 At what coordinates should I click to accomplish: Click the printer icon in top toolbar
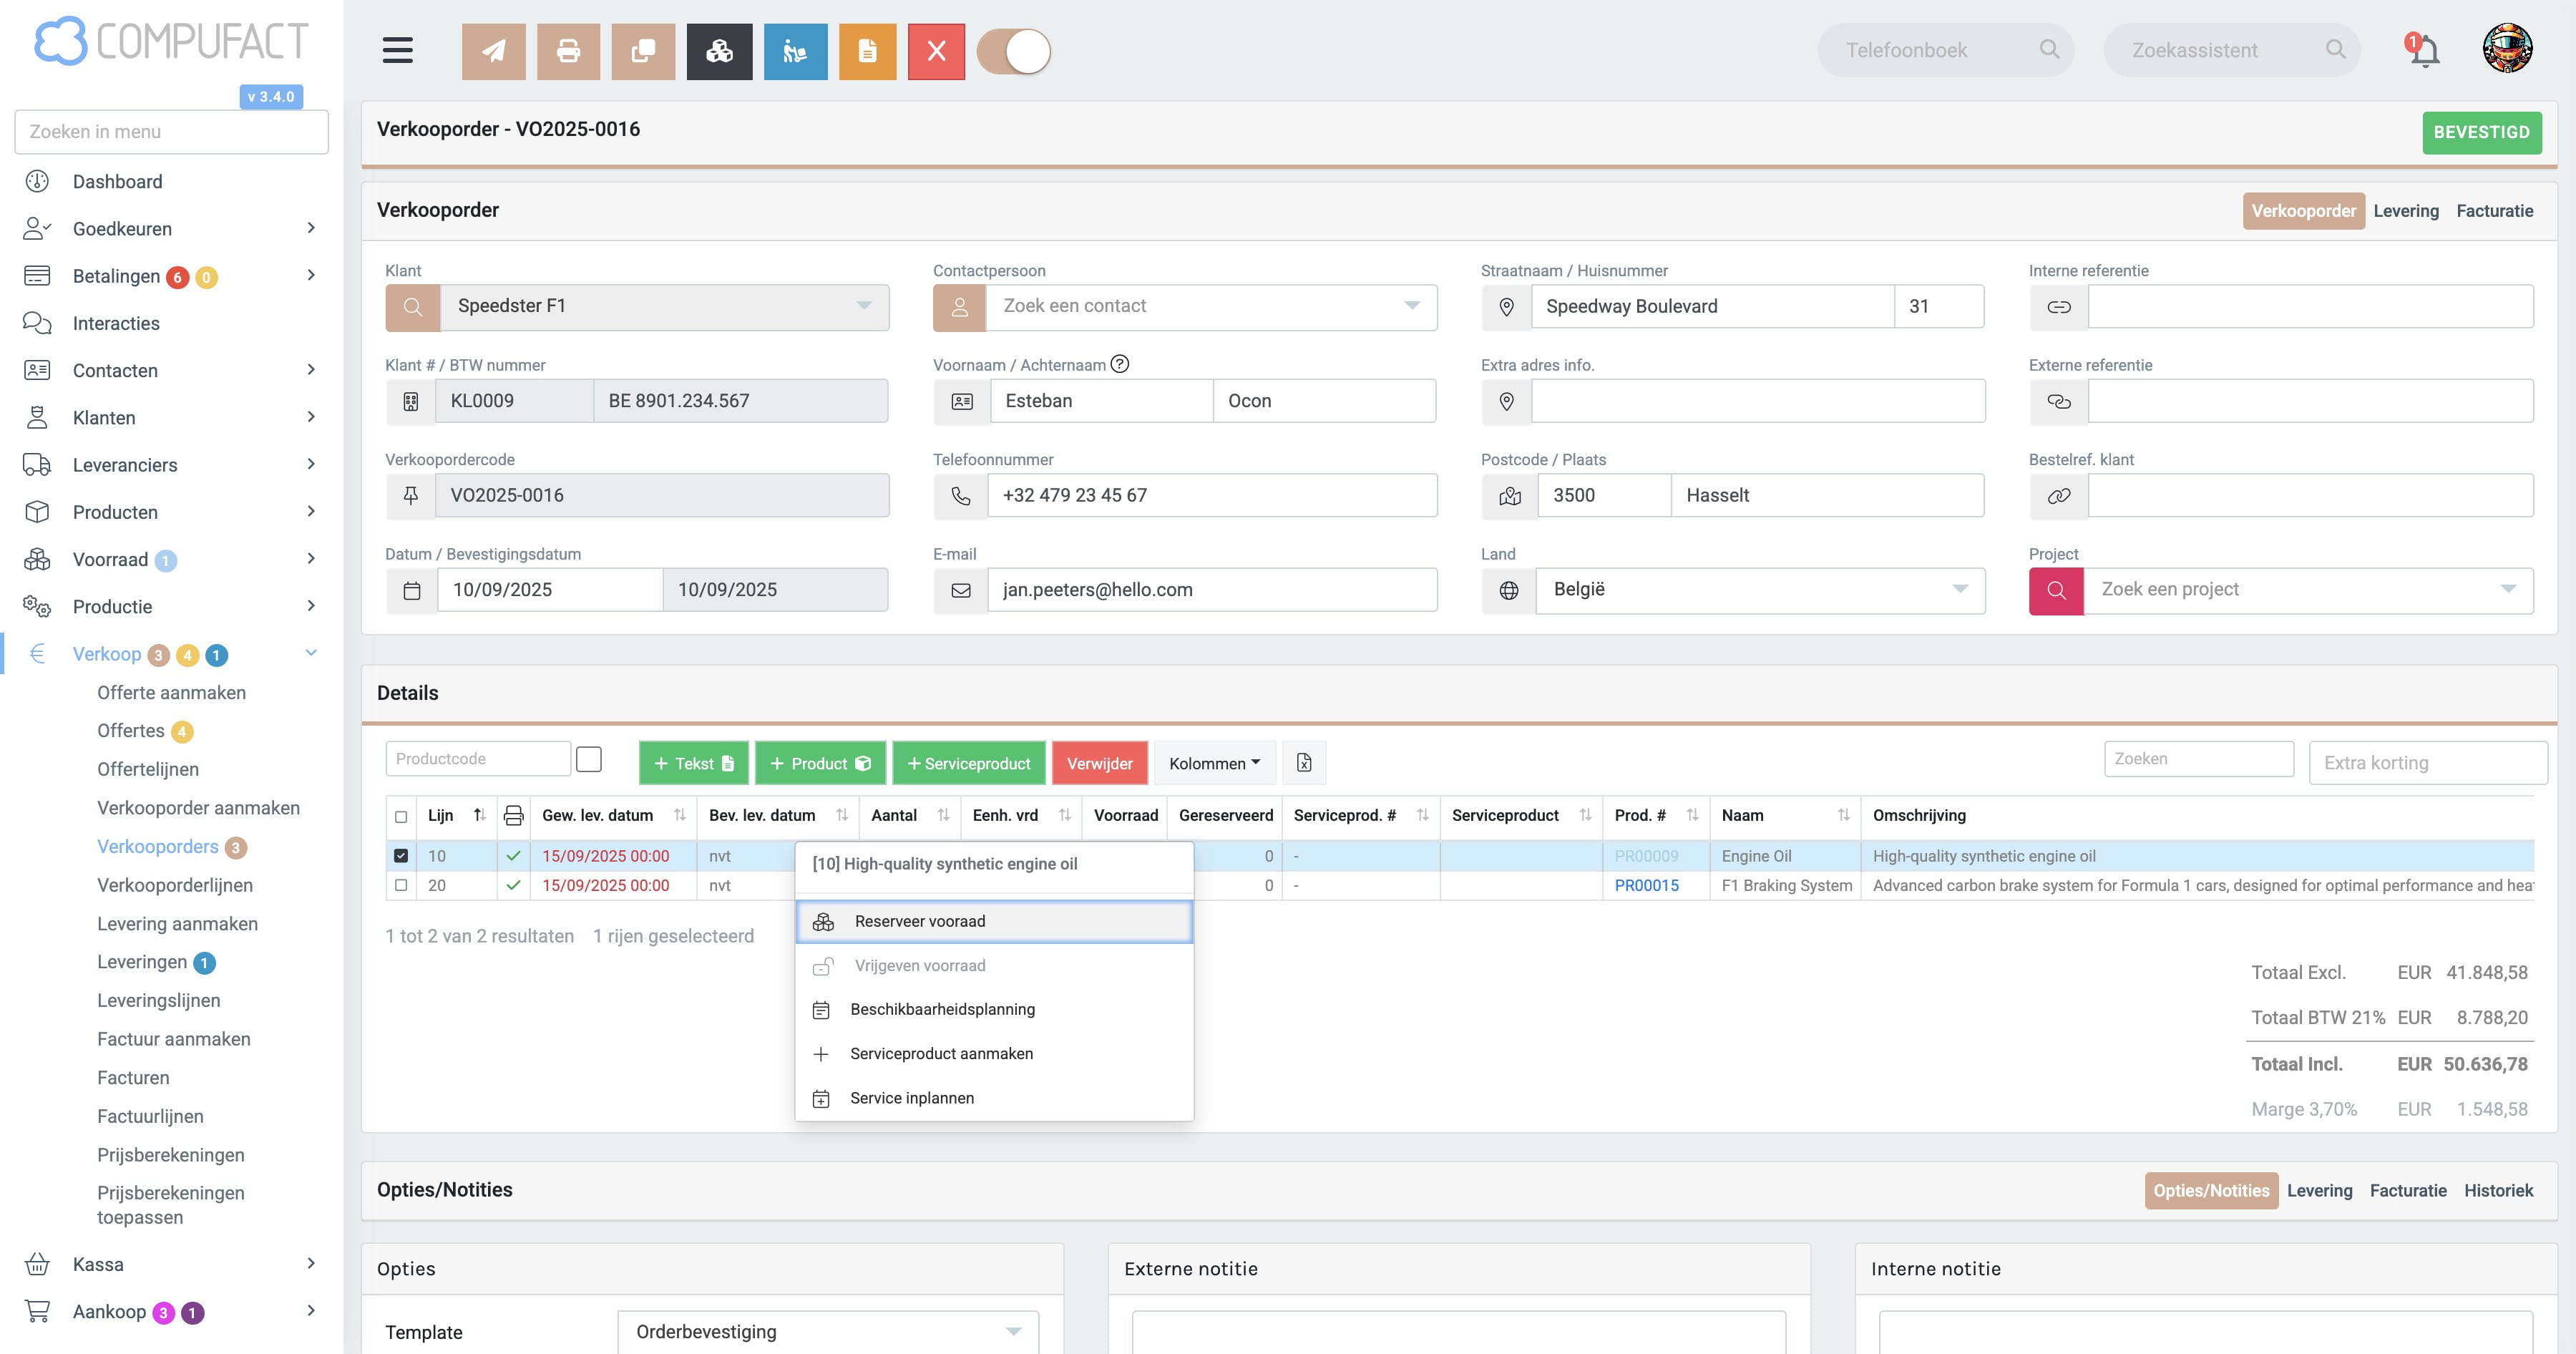[x=568, y=51]
